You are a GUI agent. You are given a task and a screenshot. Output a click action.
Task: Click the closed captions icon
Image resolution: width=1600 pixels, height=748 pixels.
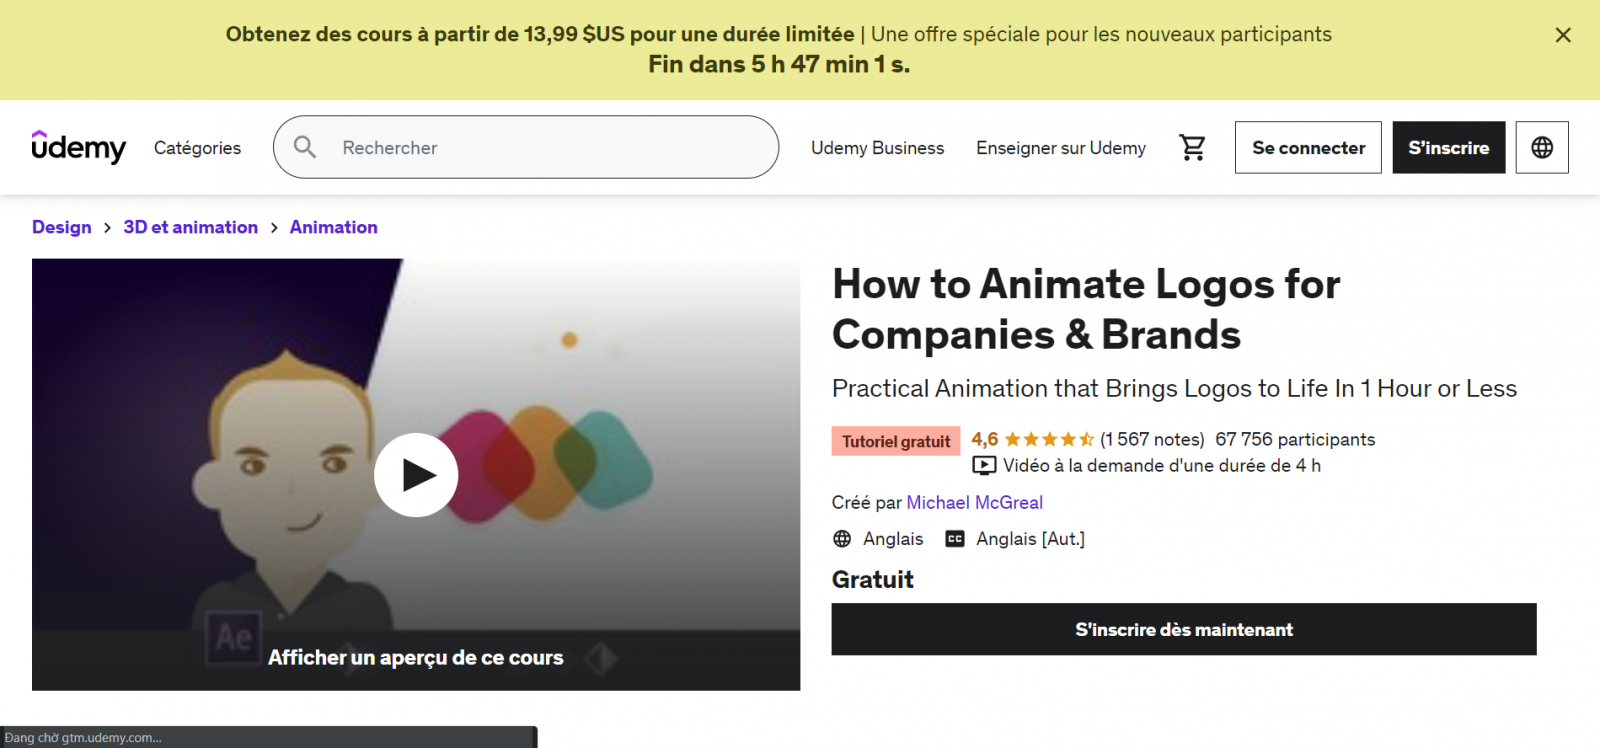click(x=955, y=539)
